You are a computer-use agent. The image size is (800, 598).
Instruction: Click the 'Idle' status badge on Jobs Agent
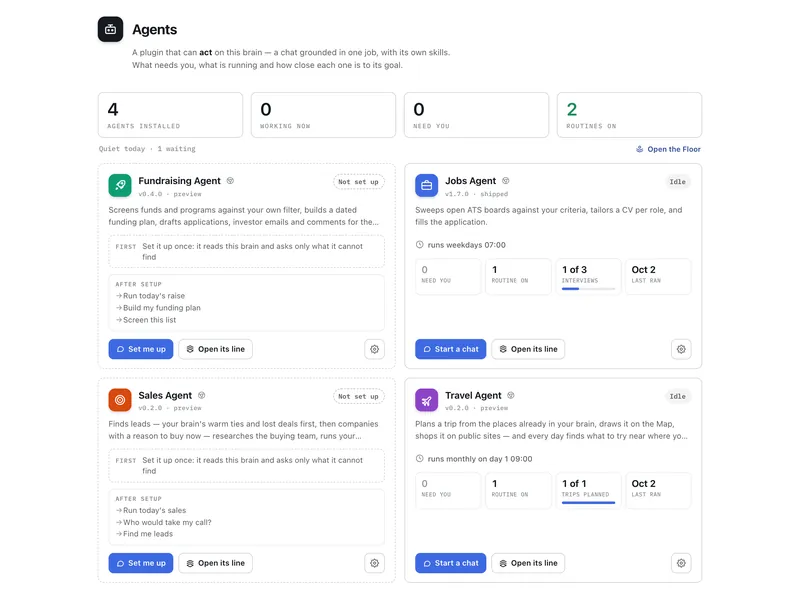coord(678,182)
